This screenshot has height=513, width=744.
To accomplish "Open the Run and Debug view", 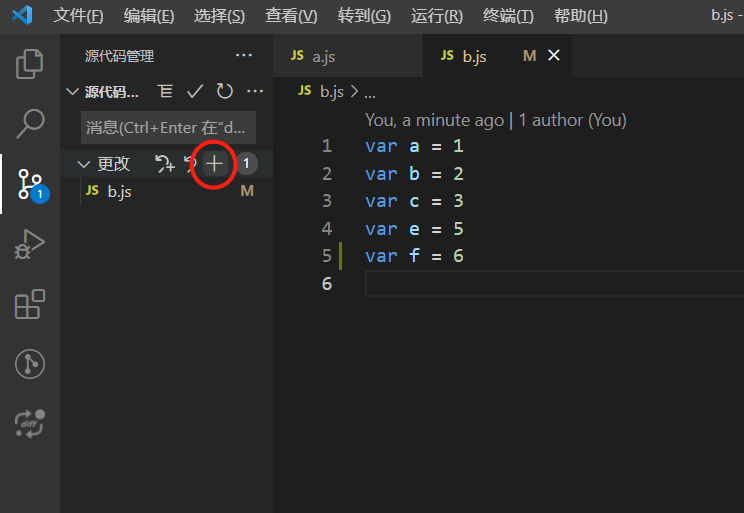I will 29,244.
